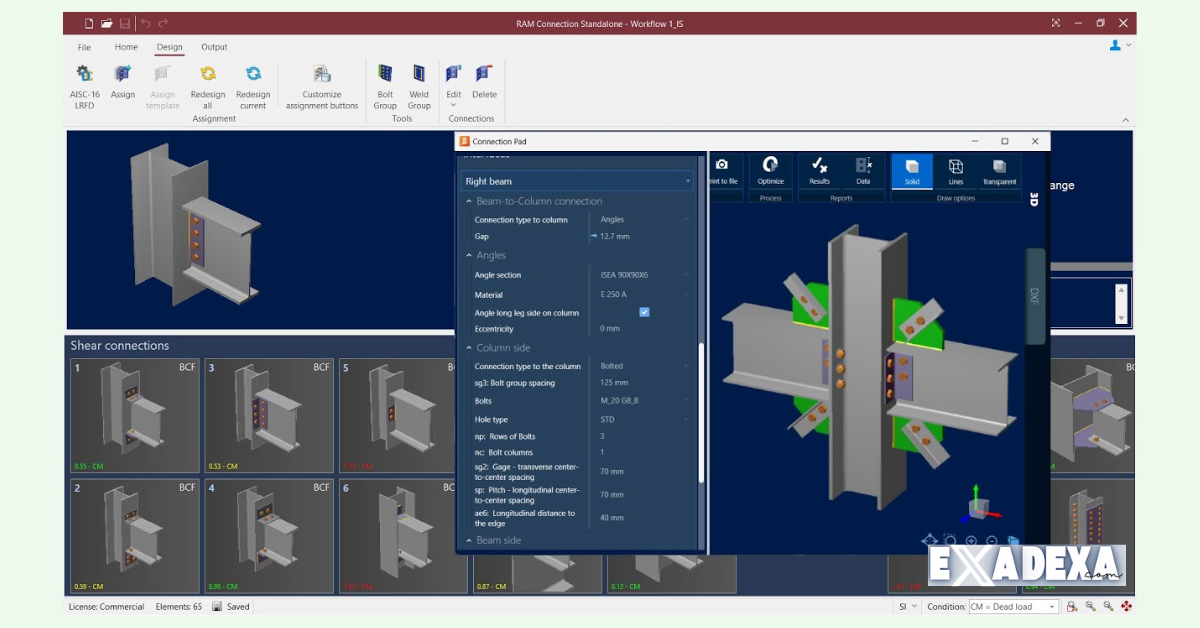The height and width of the screenshot is (628, 1200).
Task: Click Customize assignment buttons
Action: [321, 85]
